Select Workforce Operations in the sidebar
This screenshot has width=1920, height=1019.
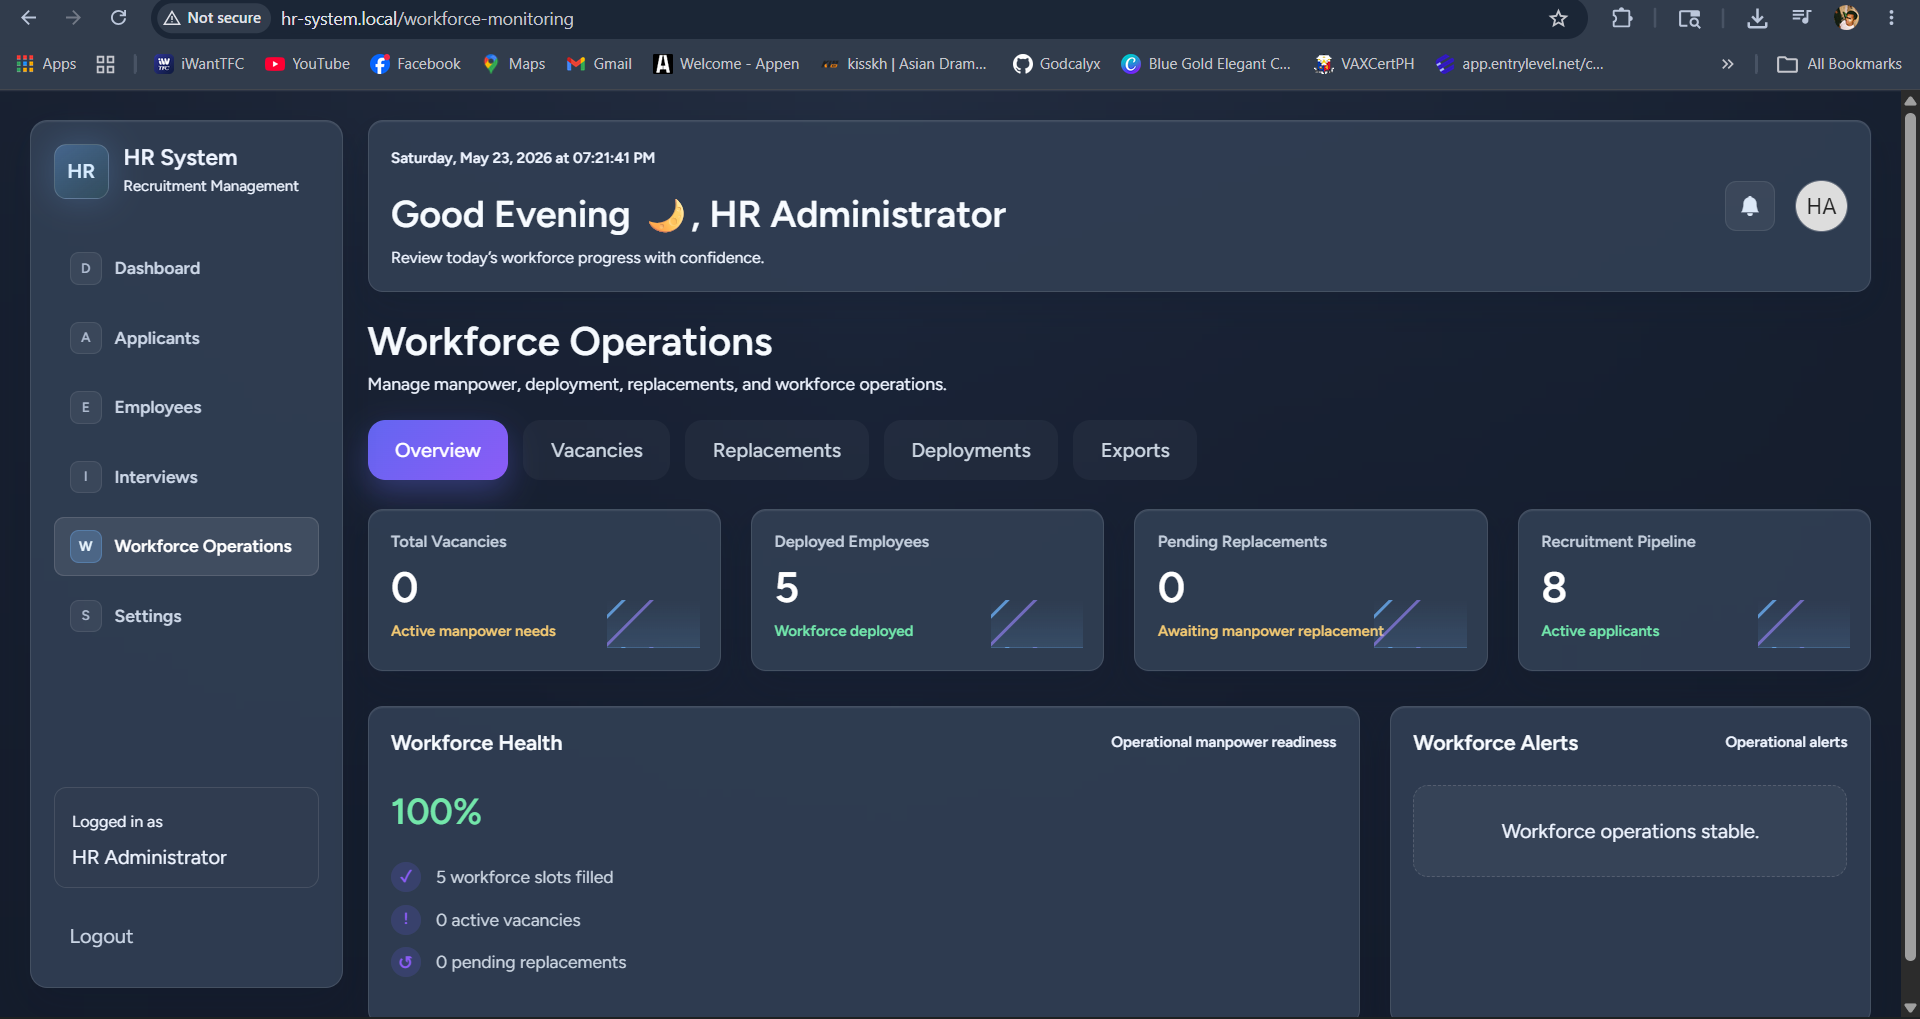pyautogui.click(x=186, y=546)
